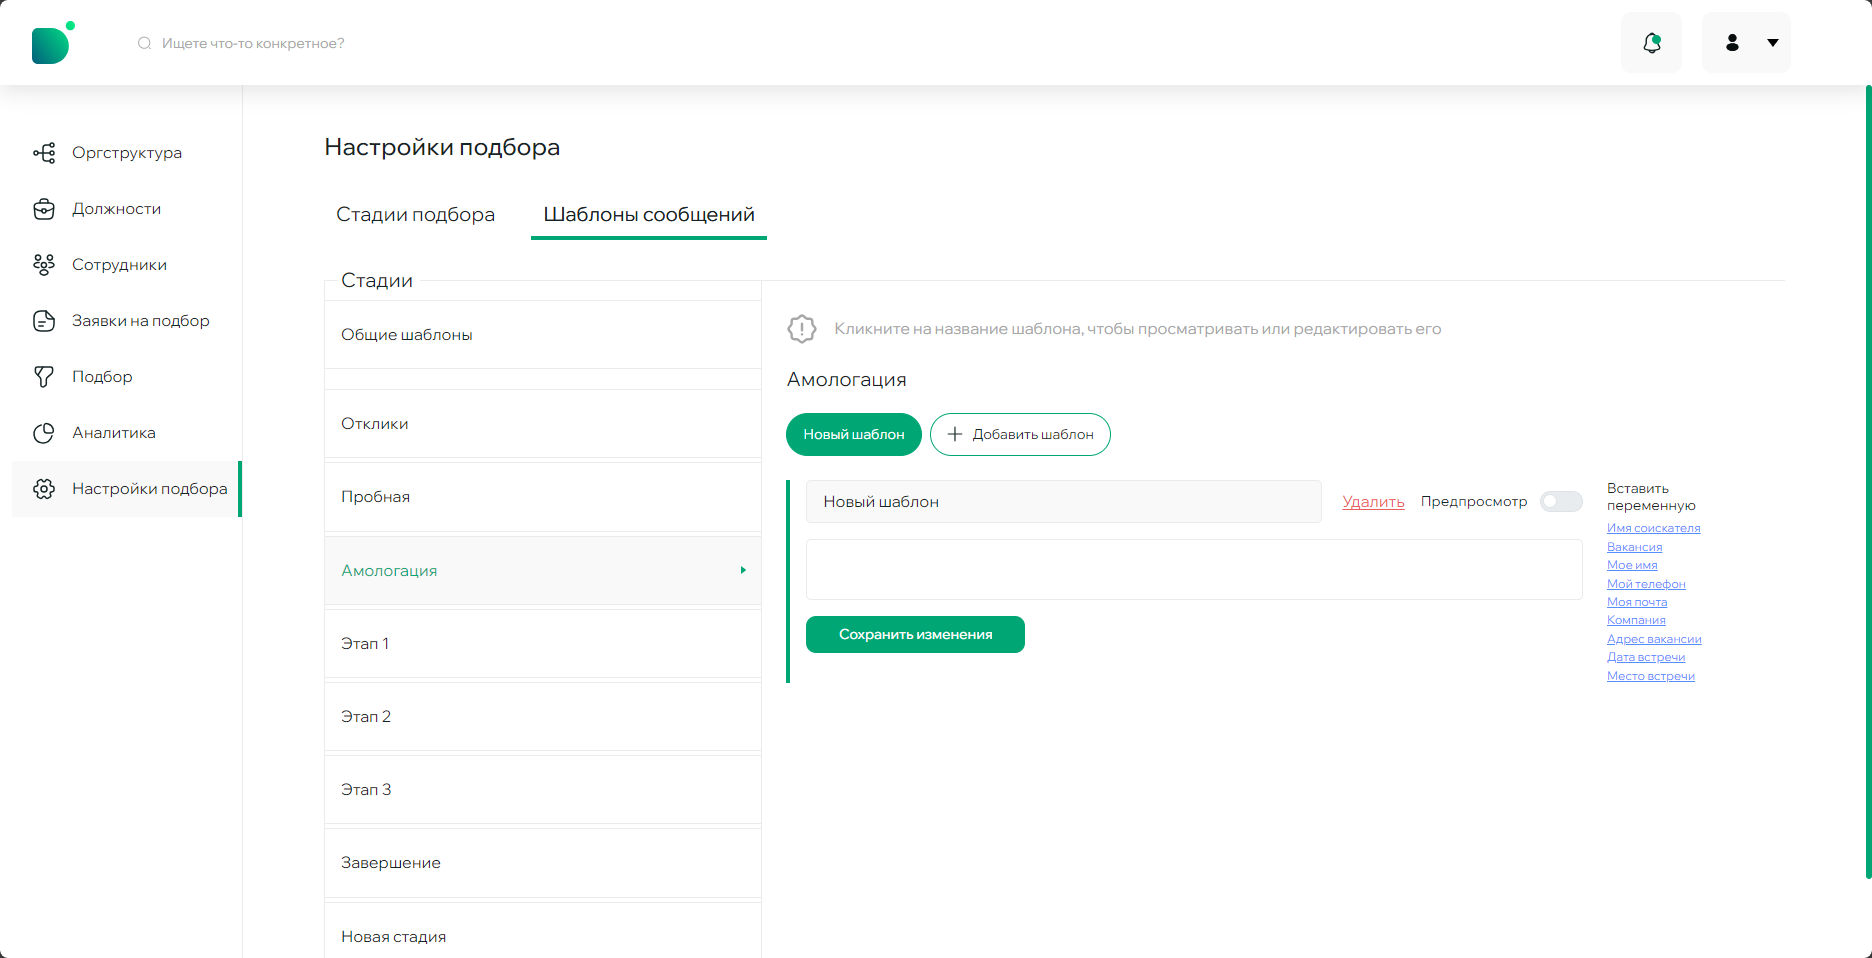Open the Шаблоны сообщений tab

649,214
